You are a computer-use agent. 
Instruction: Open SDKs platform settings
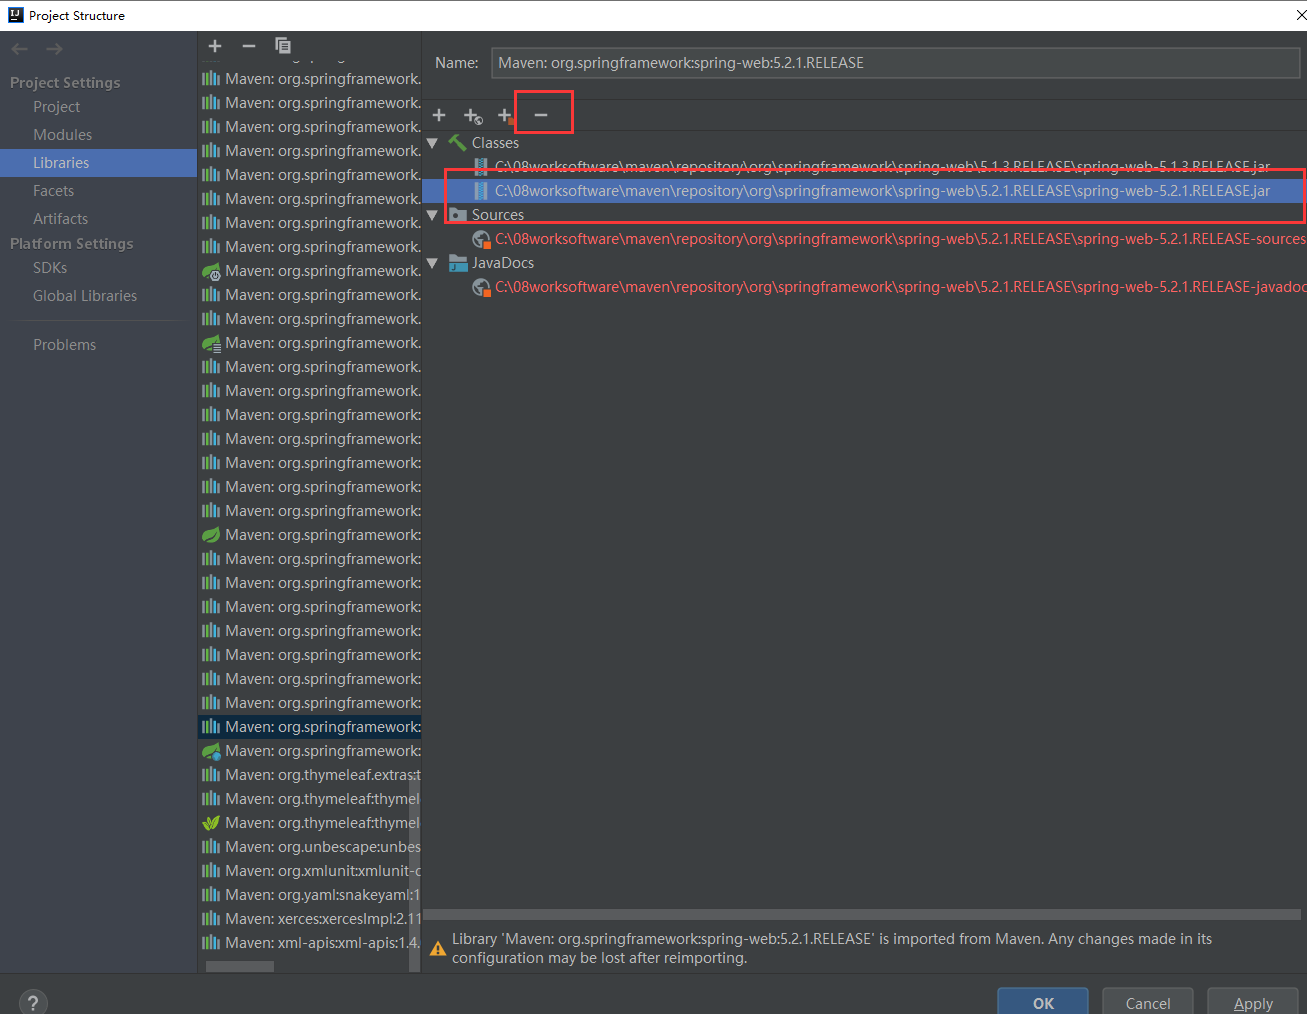[x=50, y=268]
